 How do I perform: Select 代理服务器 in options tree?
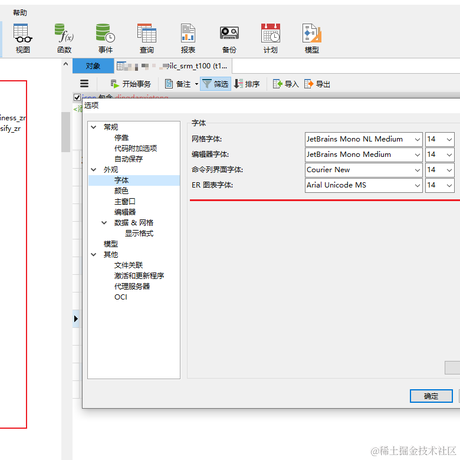132,286
